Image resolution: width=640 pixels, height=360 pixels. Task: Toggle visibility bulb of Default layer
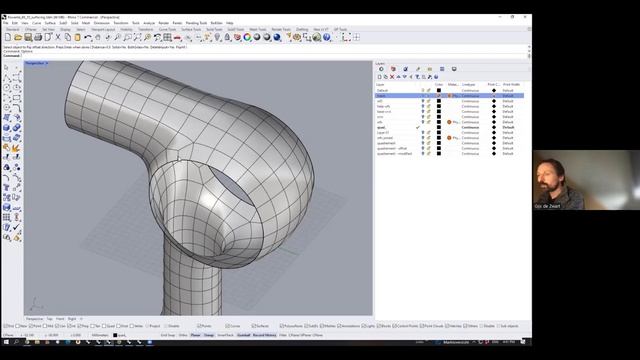tap(423, 90)
